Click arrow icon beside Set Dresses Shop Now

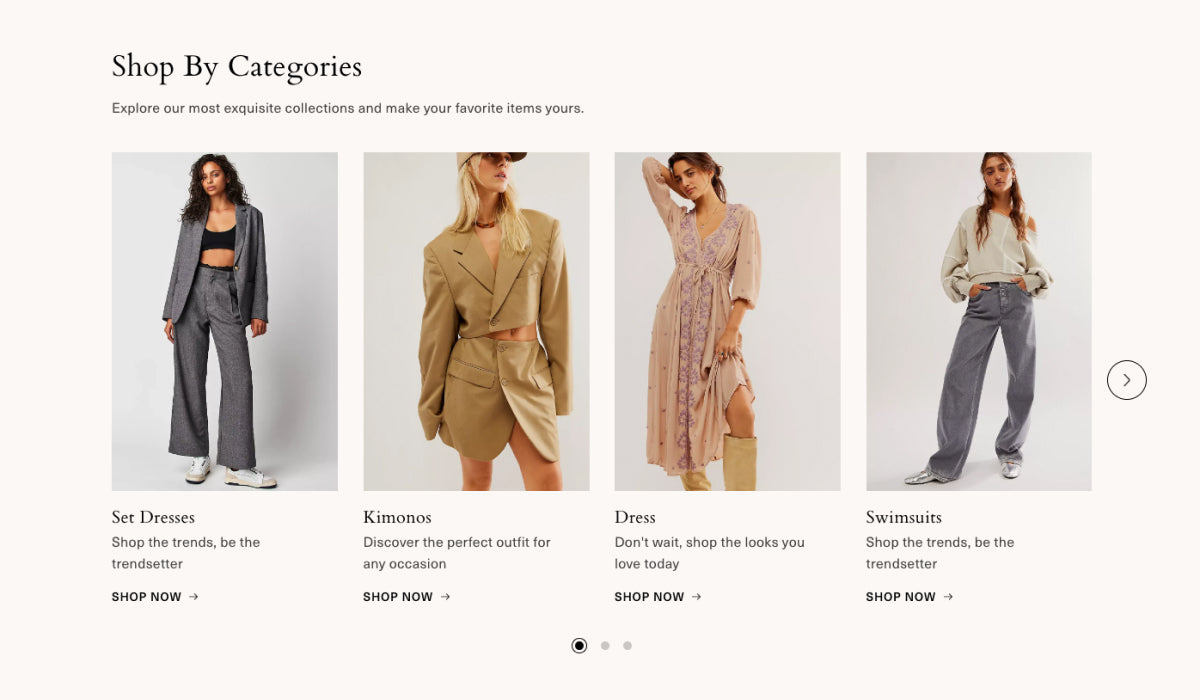(194, 597)
